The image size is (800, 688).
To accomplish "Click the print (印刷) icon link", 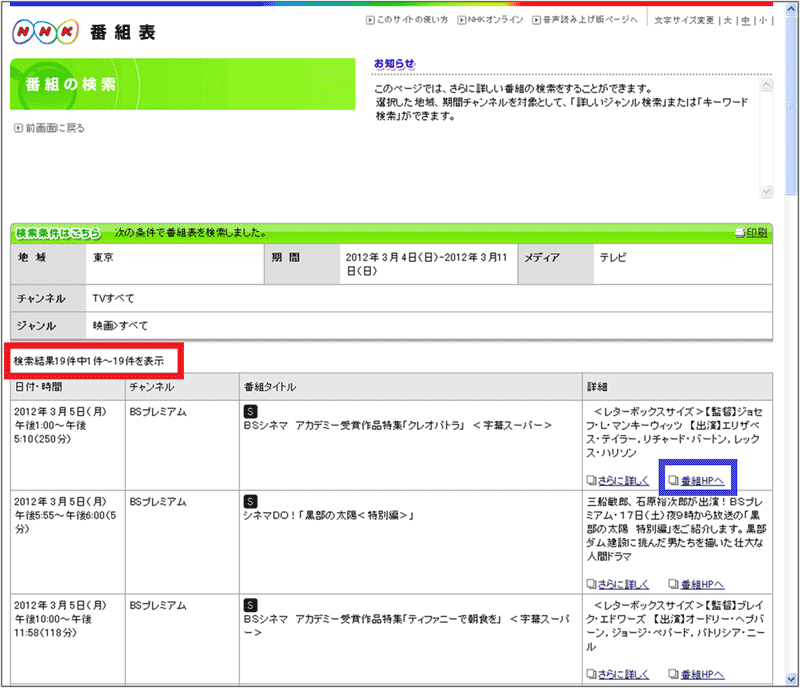I will [750, 233].
